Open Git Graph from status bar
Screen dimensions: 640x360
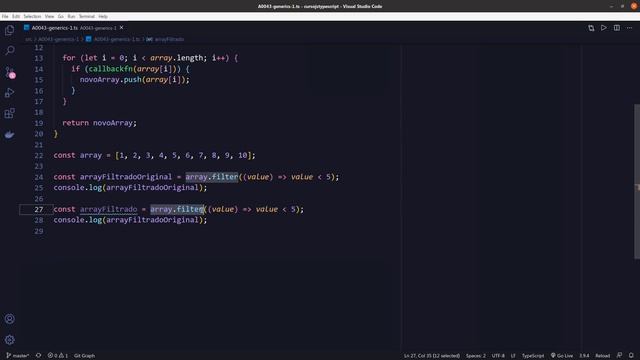click(84, 356)
